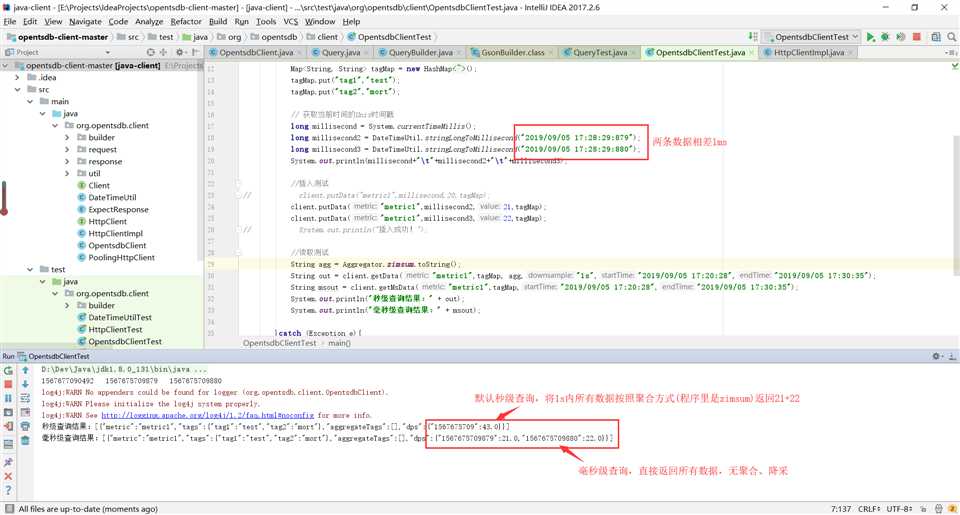This screenshot has height=515, width=960.
Task: Rerun OpentsdbClientTest icon in Run panel
Action: (x=9, y=370)
